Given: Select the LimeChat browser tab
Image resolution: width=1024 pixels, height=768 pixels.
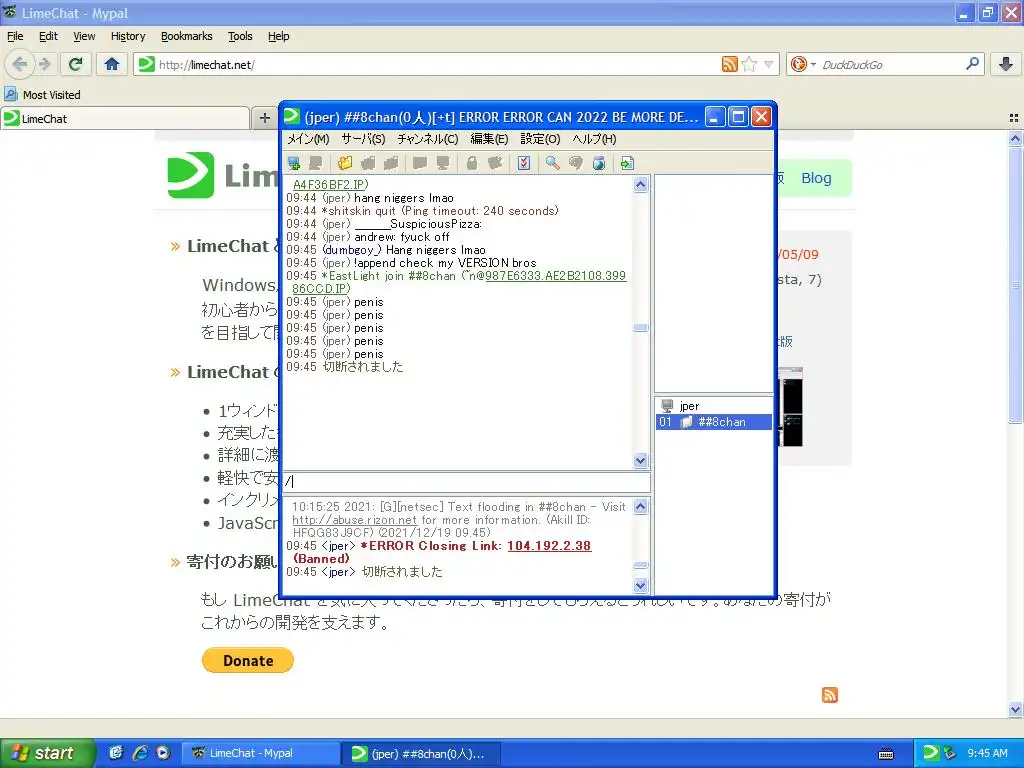Looking at the screenshot, I should [x=125, y=118].
